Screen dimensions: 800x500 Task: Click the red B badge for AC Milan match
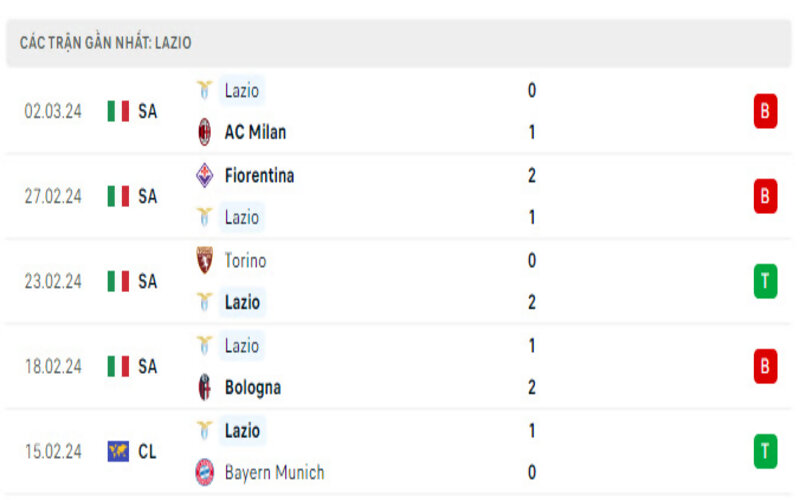coord(765,111)
